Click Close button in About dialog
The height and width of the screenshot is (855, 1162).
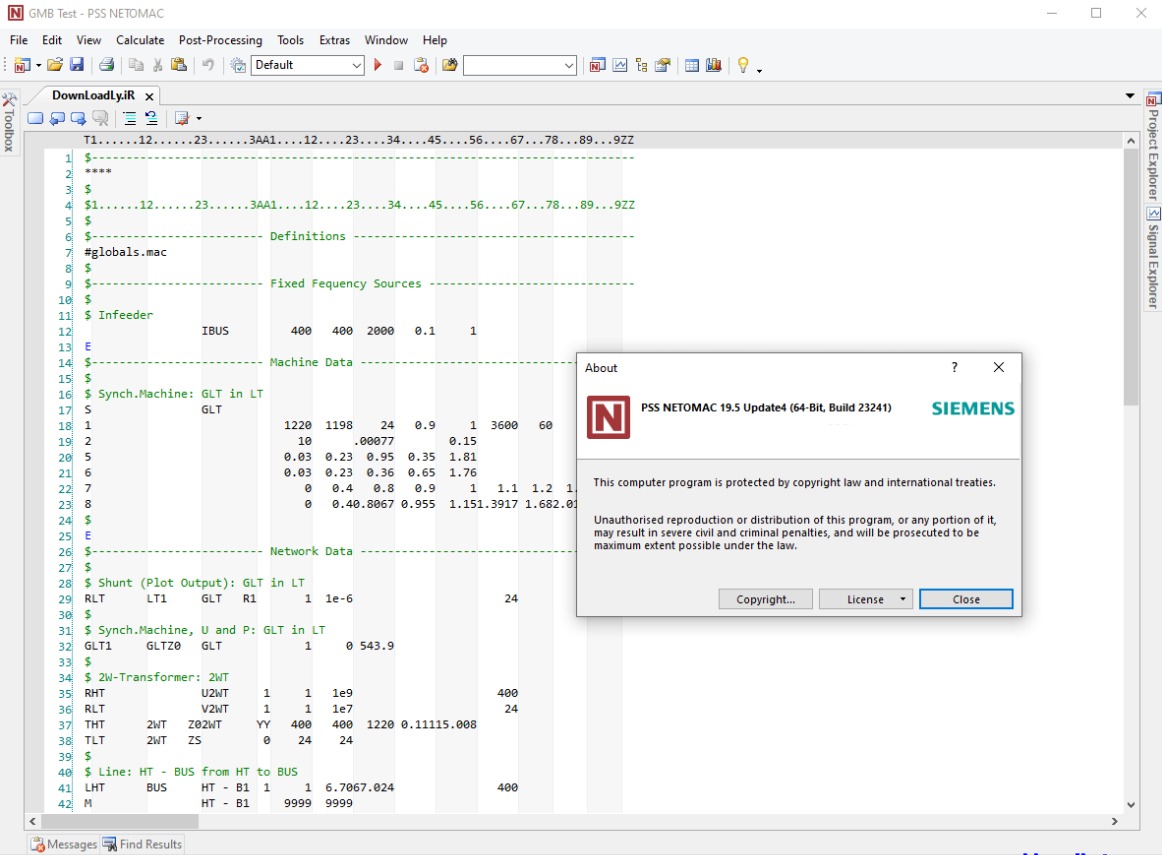[x=966, y=599]
